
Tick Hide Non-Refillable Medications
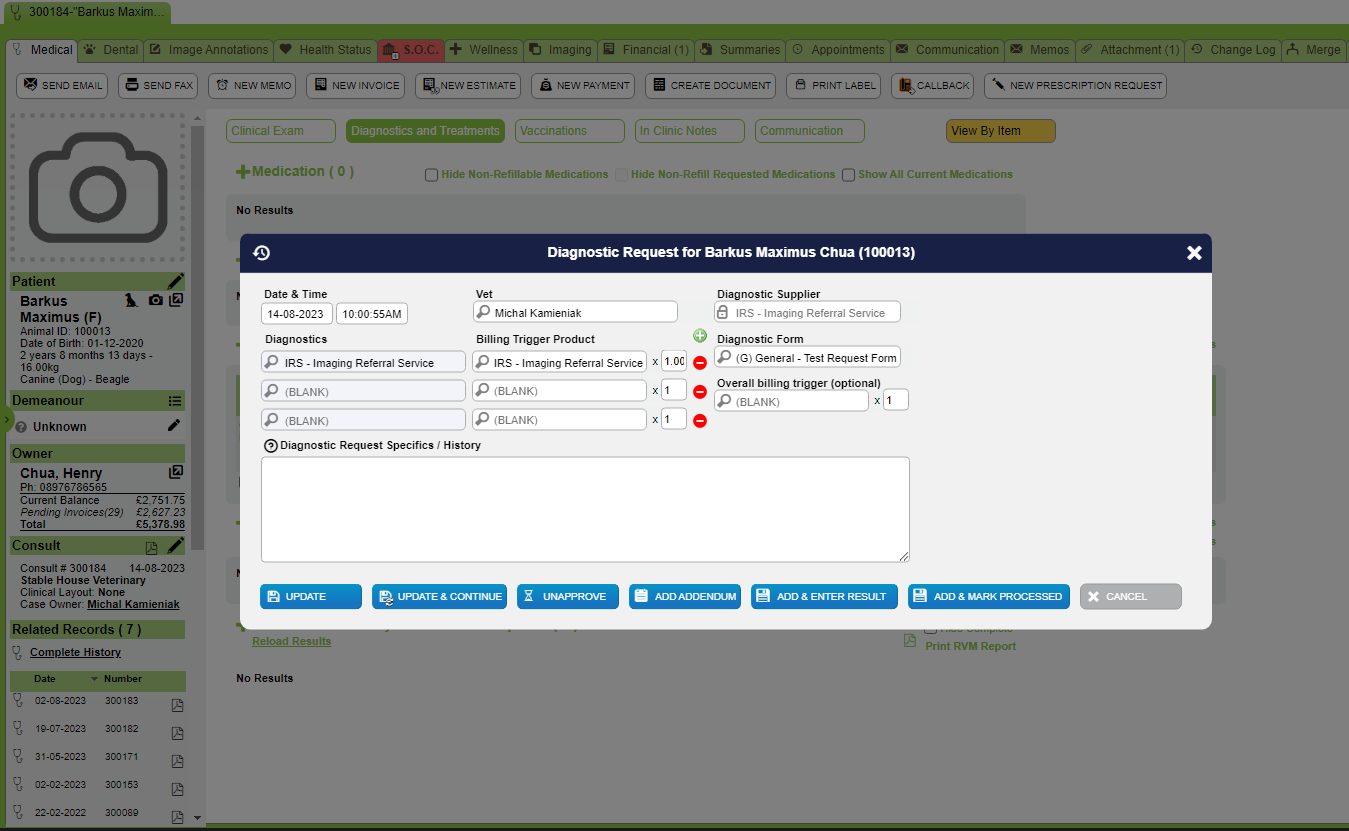432,175
